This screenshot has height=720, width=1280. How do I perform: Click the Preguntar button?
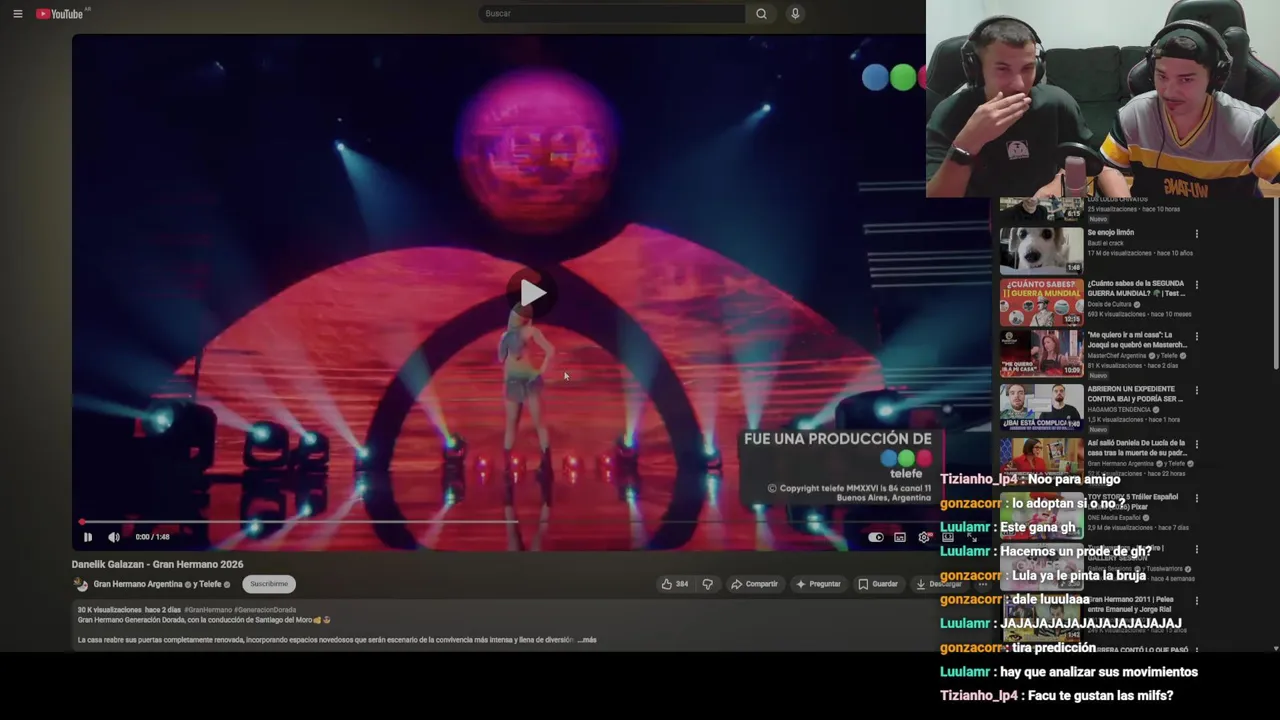tap(818, 584)
